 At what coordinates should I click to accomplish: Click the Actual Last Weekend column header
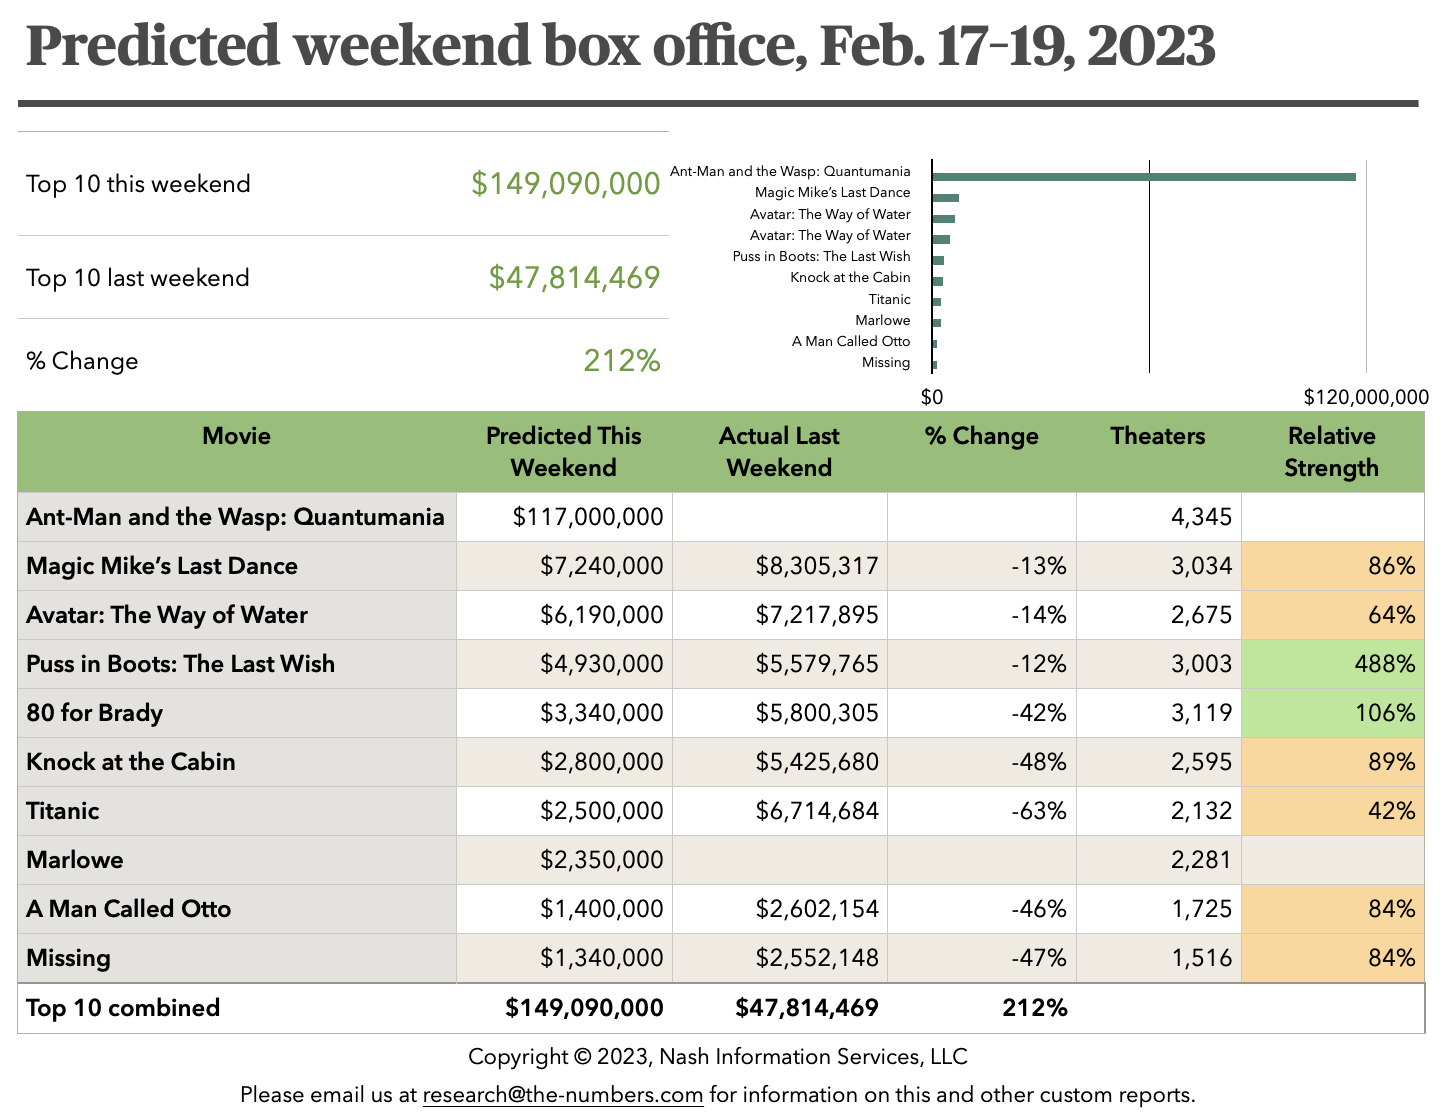[x=779, y=452]
